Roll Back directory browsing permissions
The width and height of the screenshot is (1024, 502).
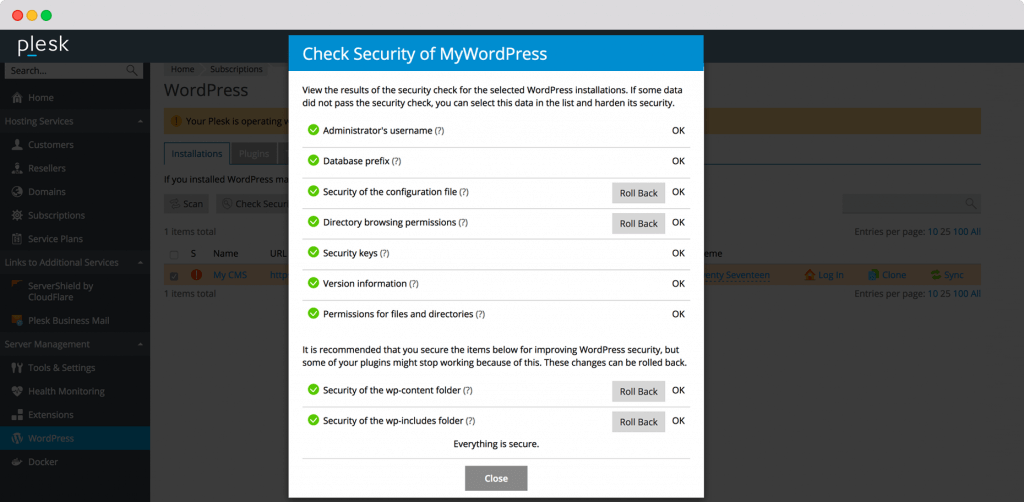pyautogui.click(x=638, y=223)
